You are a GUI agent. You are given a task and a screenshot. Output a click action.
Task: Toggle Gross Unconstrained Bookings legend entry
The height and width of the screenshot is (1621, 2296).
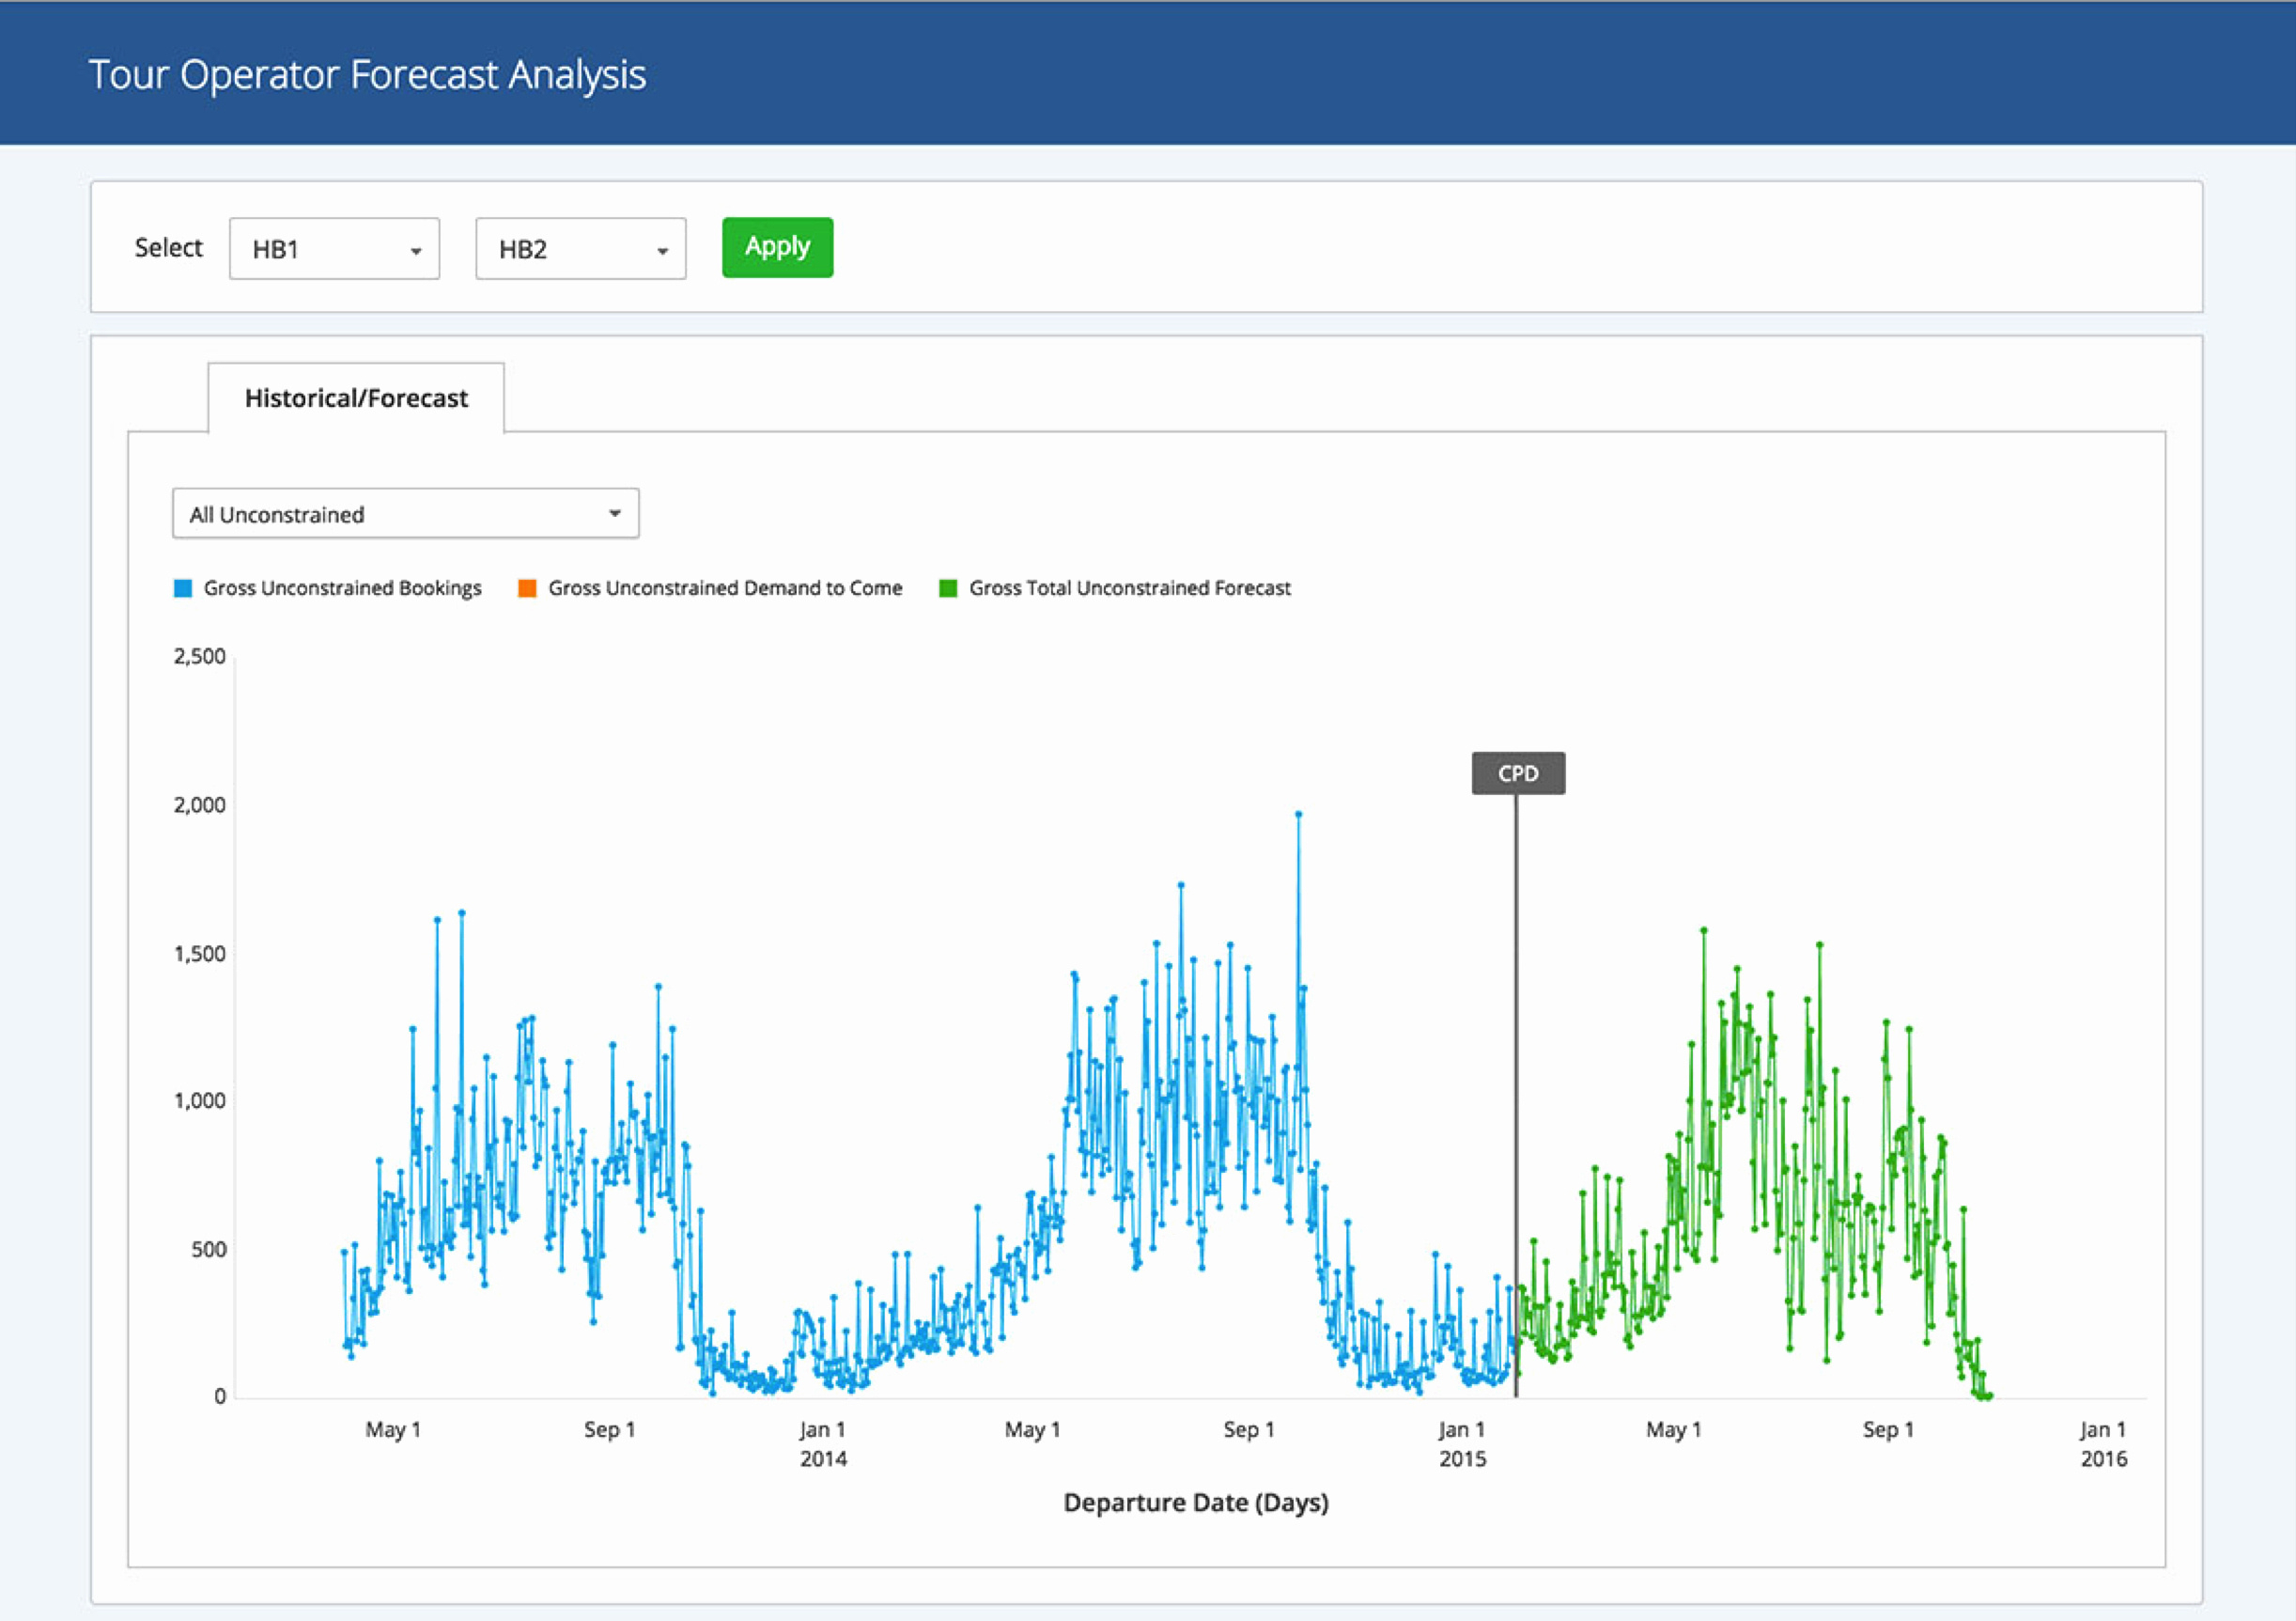click(x=342, y=588)
